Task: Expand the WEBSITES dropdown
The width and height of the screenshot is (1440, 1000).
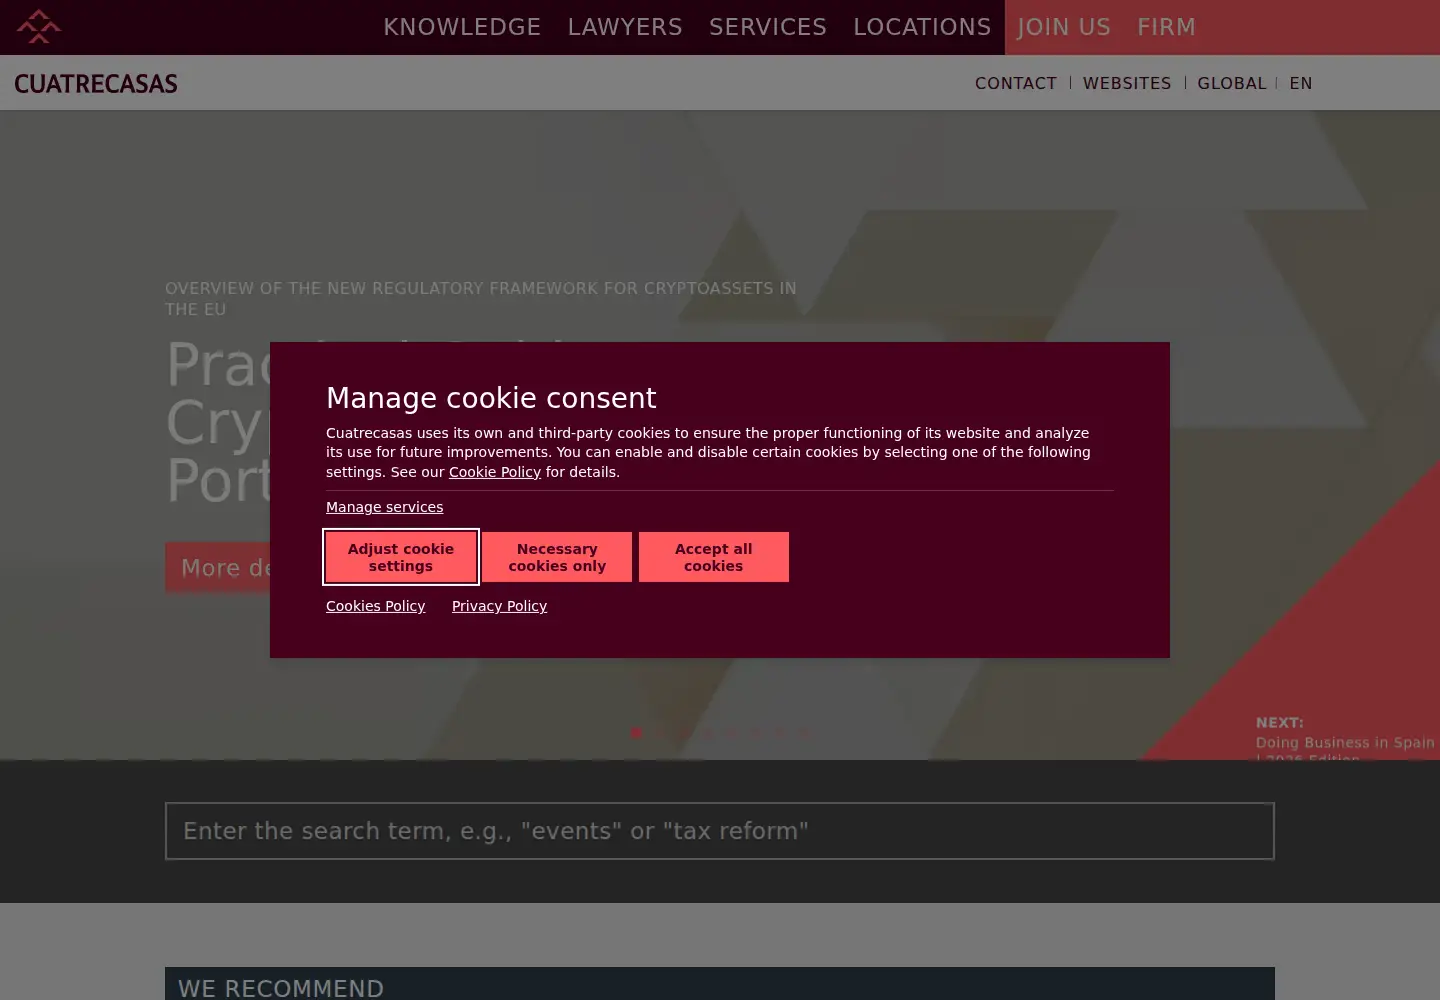Action: click(1127, 83)
